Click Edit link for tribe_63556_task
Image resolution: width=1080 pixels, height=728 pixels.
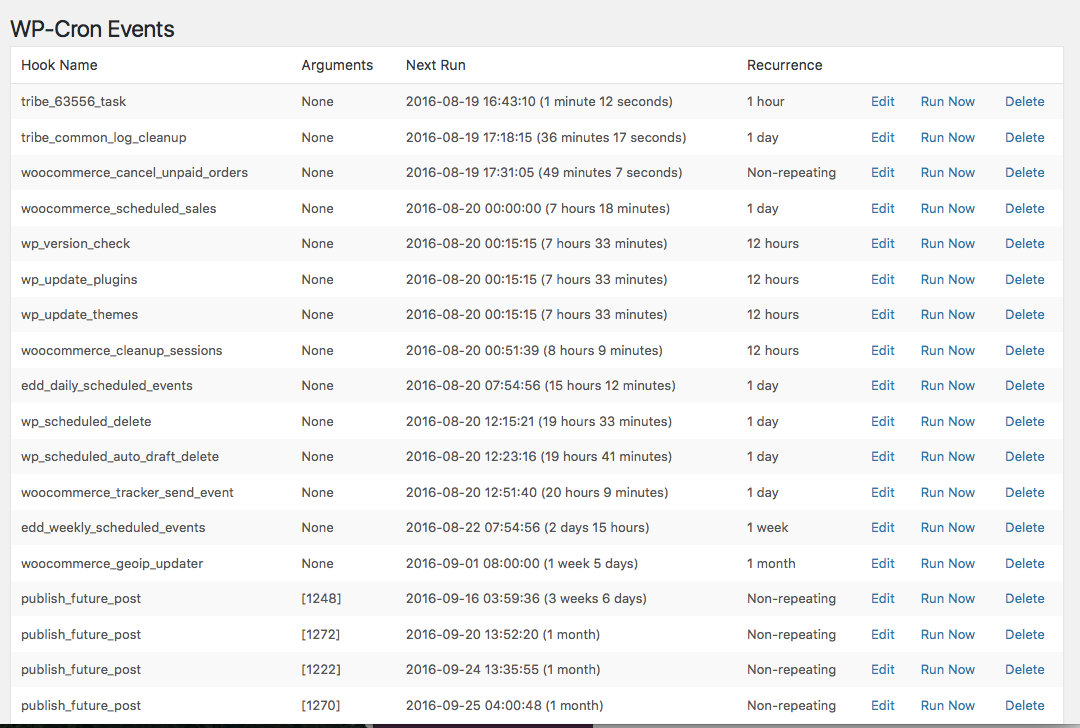click(x=882, y=102)
